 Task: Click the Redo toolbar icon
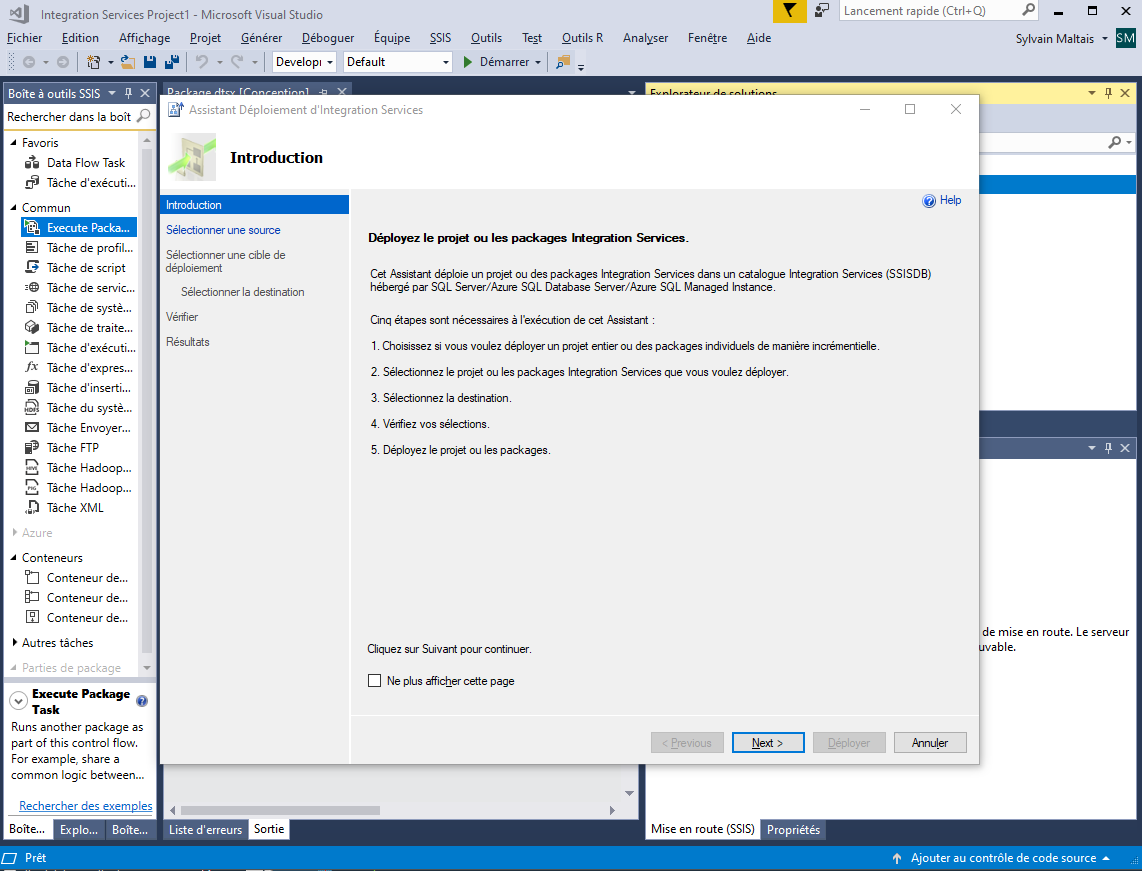point(237,63)
